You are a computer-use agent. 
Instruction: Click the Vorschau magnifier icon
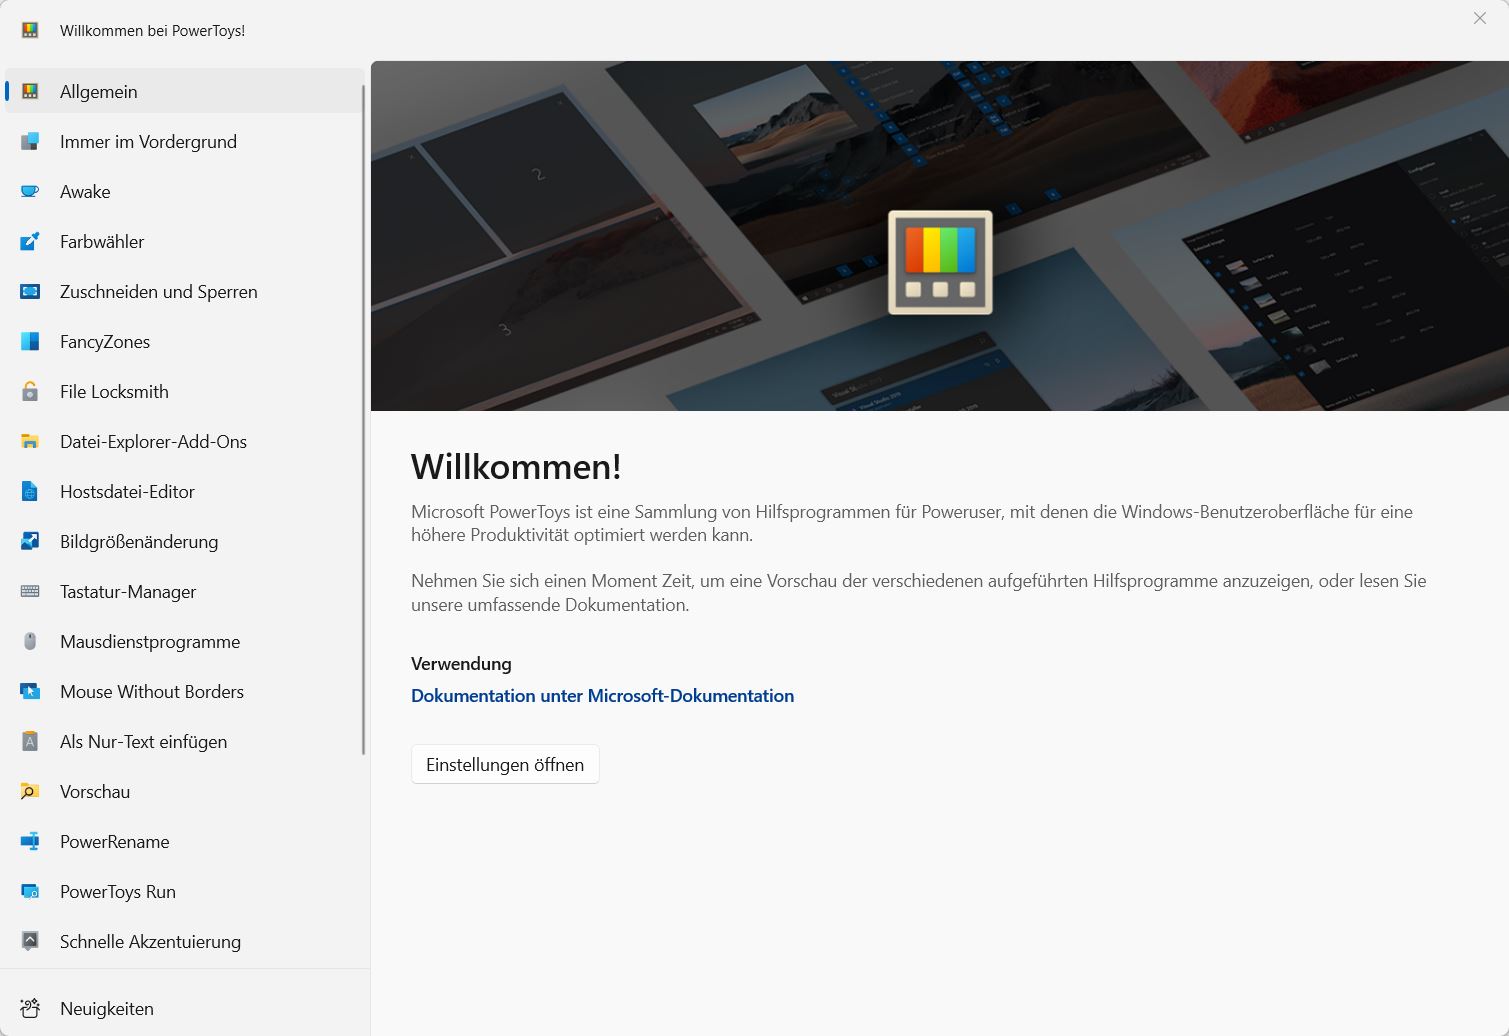click(30, 791)
